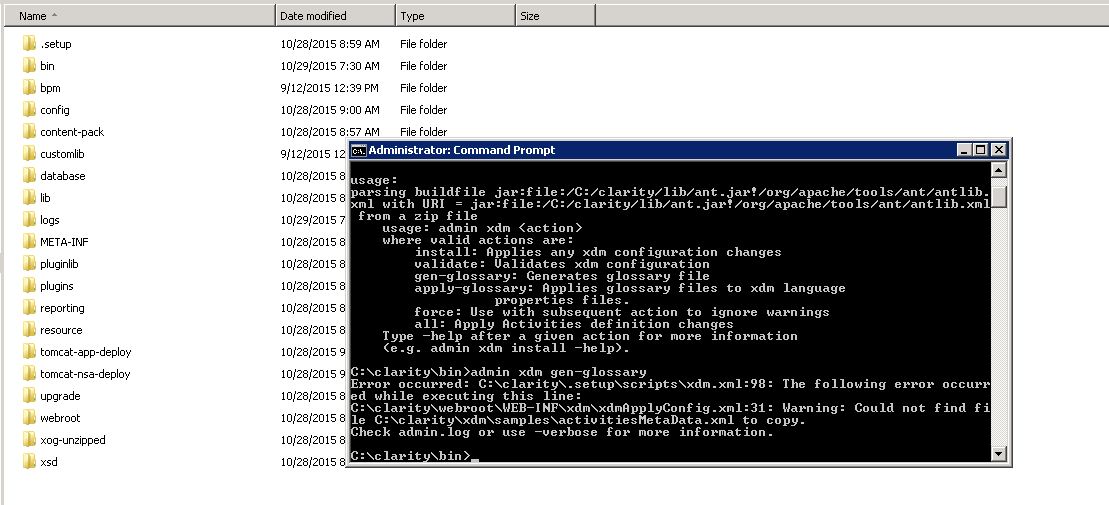This screenshot has width=1109, height=505.
Task: Click the Command Prompt scroll up arrow
Action: 999,170
